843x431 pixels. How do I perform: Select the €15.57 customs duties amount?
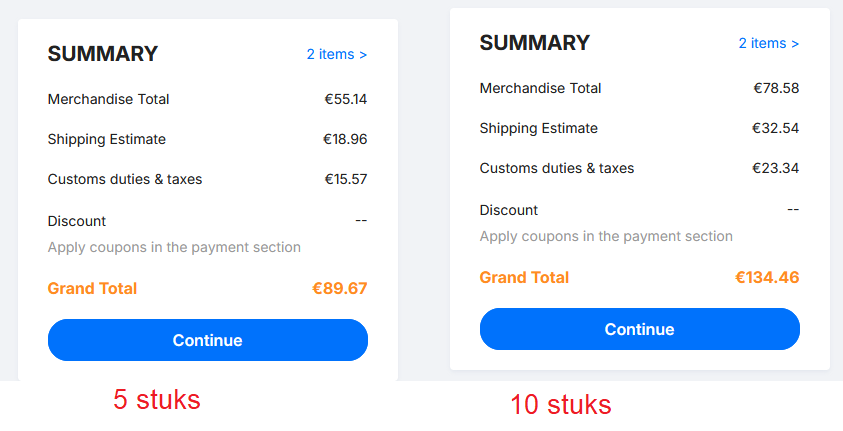pyautogui.click(x=346, y=179)
